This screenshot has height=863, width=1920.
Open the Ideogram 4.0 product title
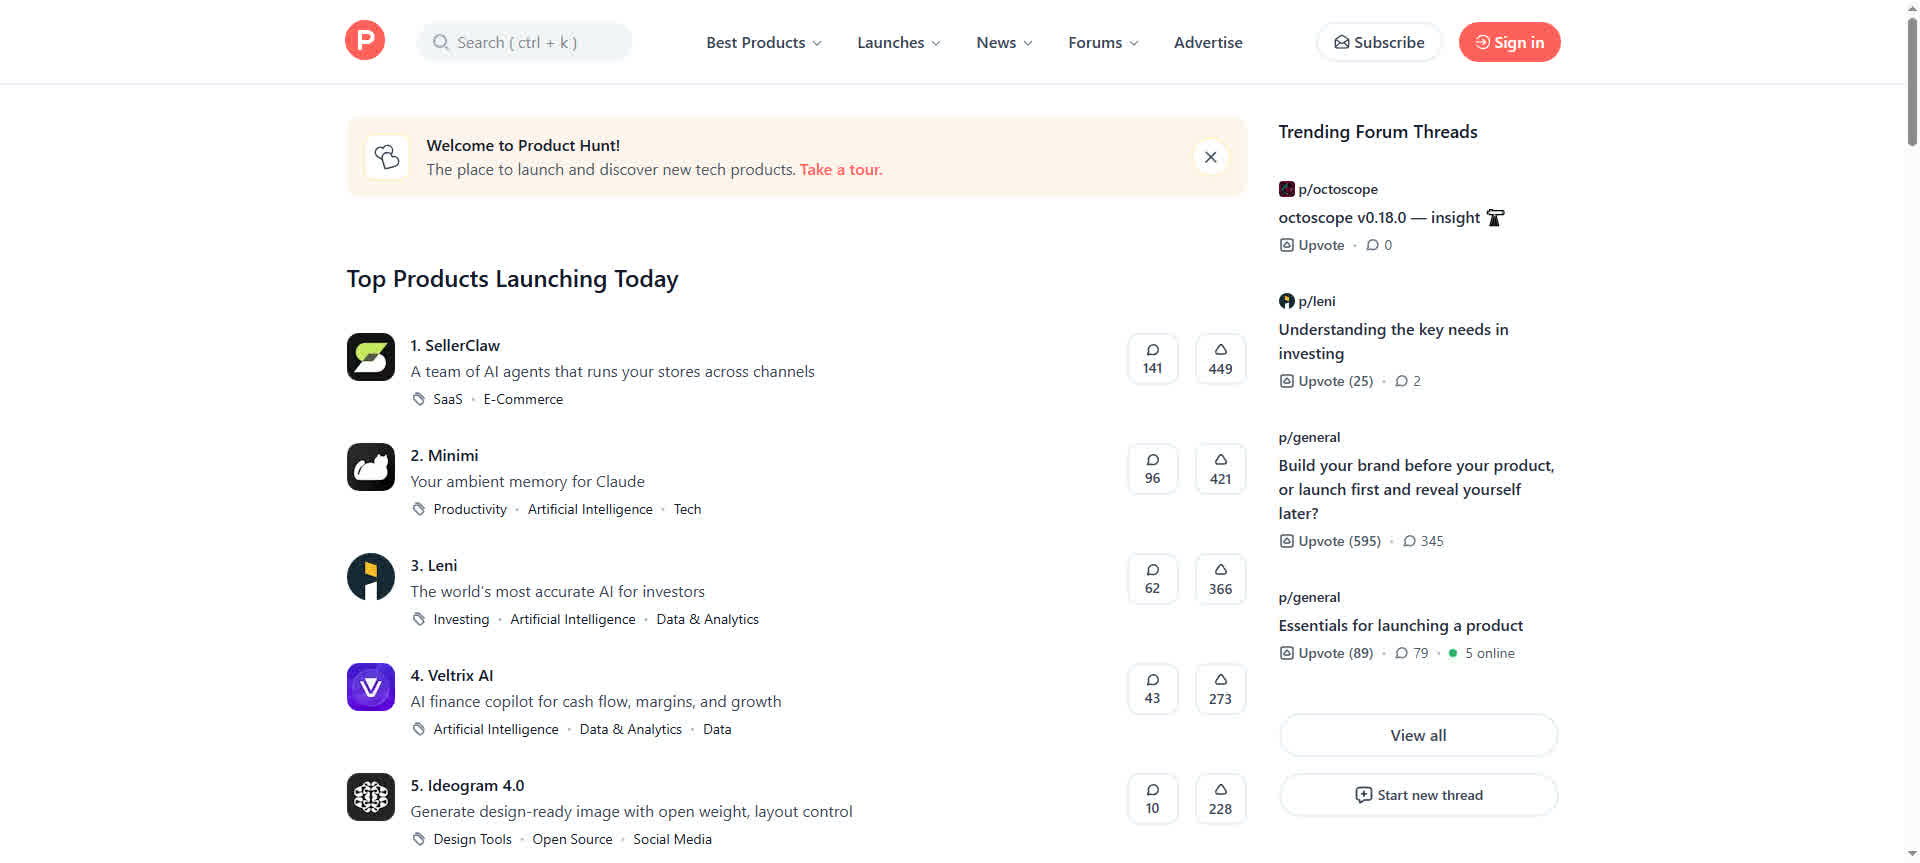467,785
